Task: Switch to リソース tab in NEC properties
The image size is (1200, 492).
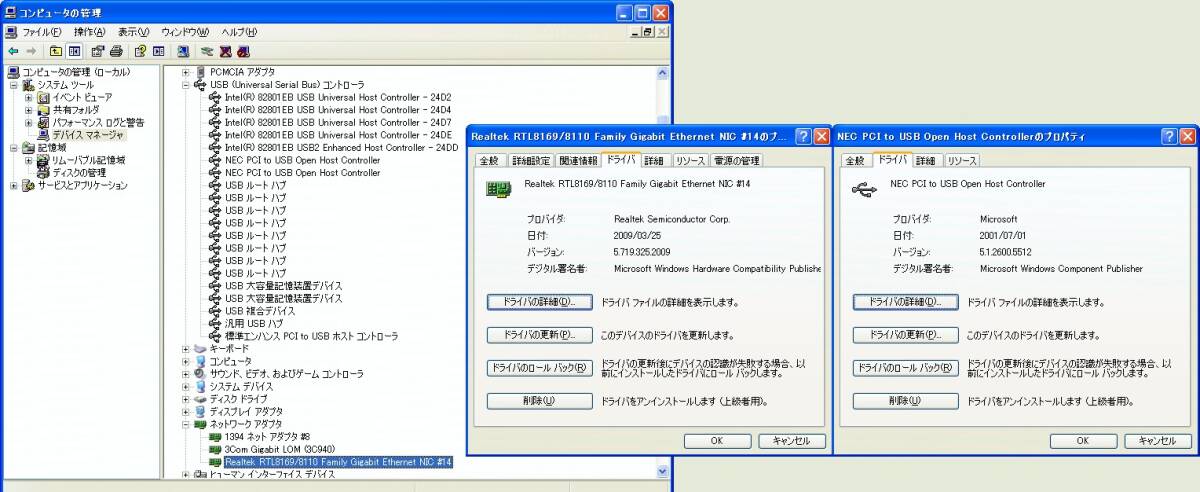Action: pos(961,160)
